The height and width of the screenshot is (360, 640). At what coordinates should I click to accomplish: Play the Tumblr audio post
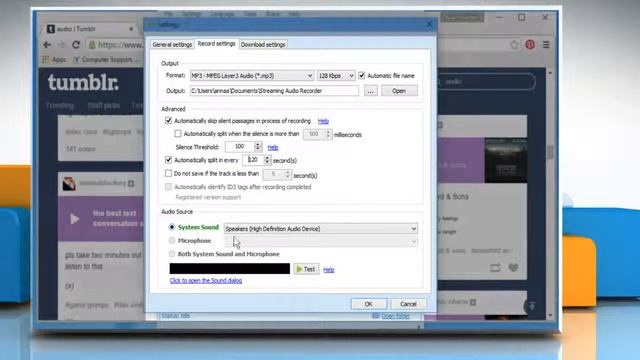[x=74, y=219]
